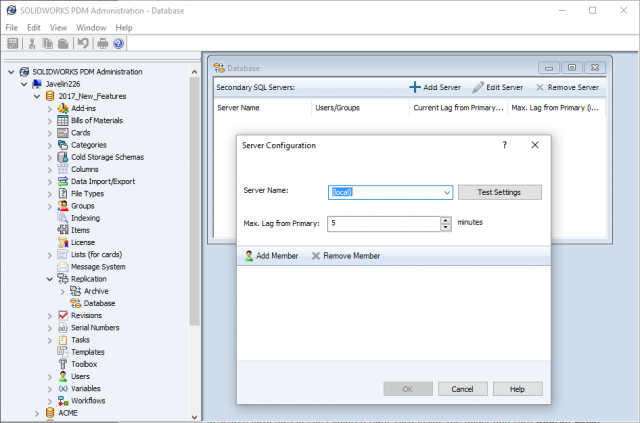The image size is (640, 423).
Task: Click the Copy toolbar icon
Action: 48,43
